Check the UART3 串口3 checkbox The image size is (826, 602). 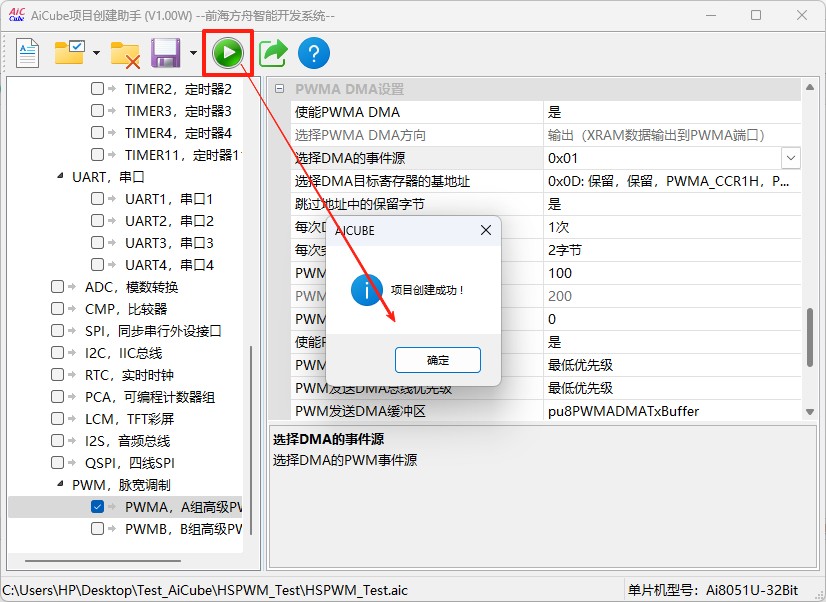tap(97, 242)
